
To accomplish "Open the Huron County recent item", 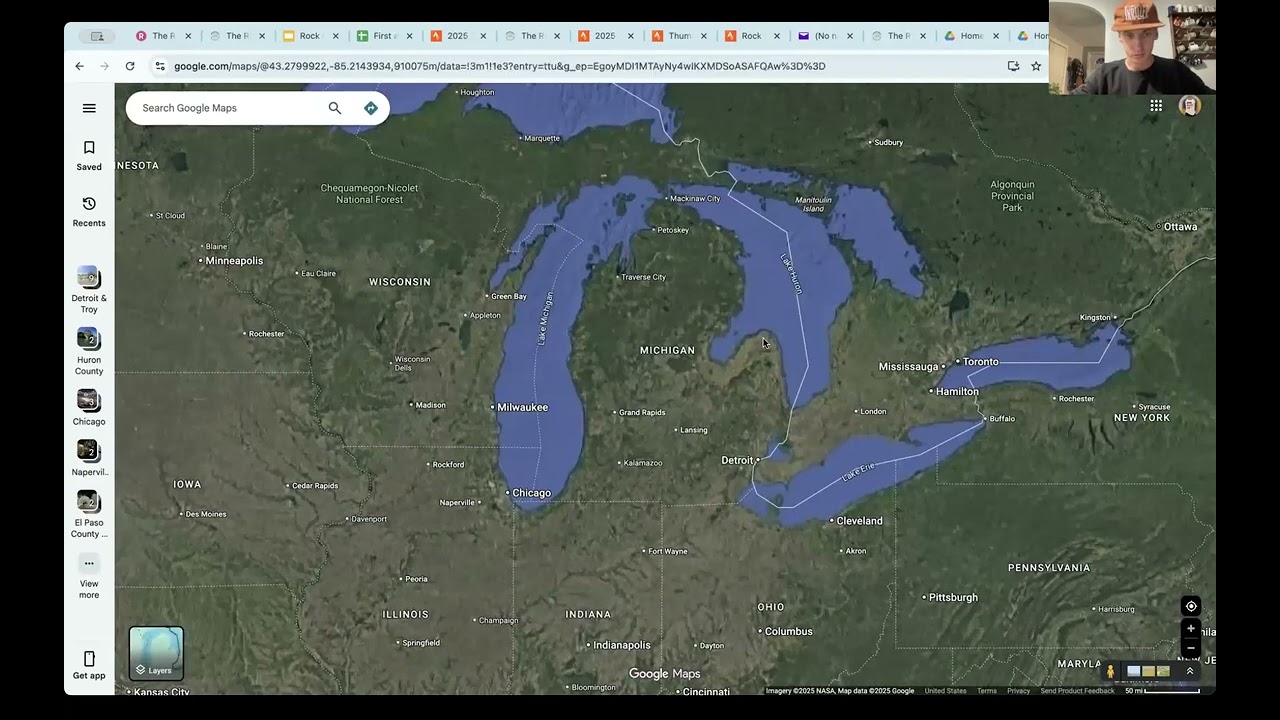I will click(x=89, y=352).
